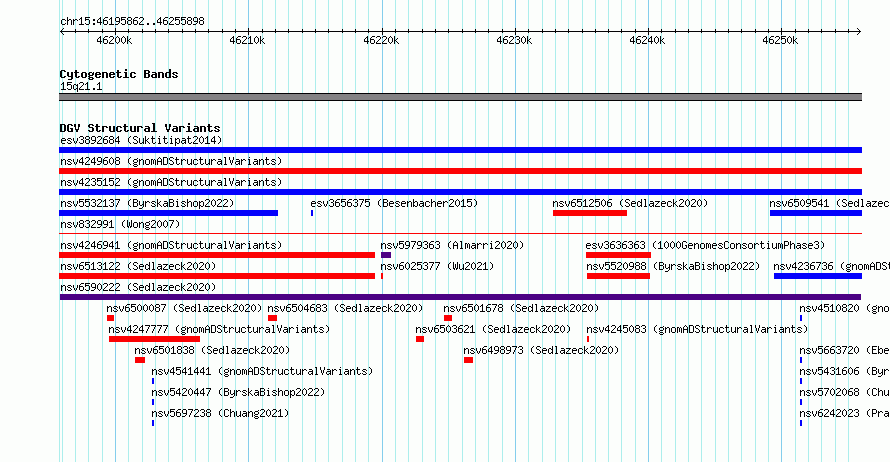Viewport: 890px width, 462px height.
Task: Open variant nsv6025377 (Wu2021)
Action: tap(437, 266)
